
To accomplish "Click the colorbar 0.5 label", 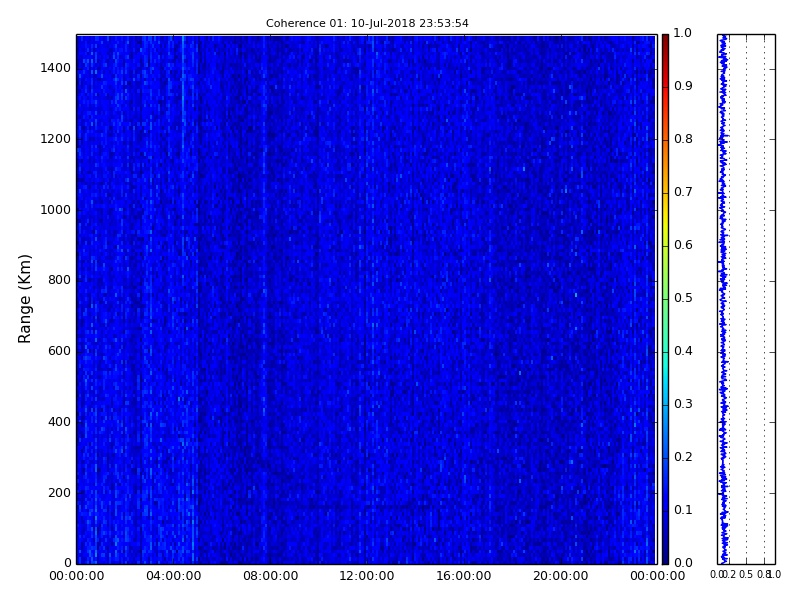I will (683, 298).
